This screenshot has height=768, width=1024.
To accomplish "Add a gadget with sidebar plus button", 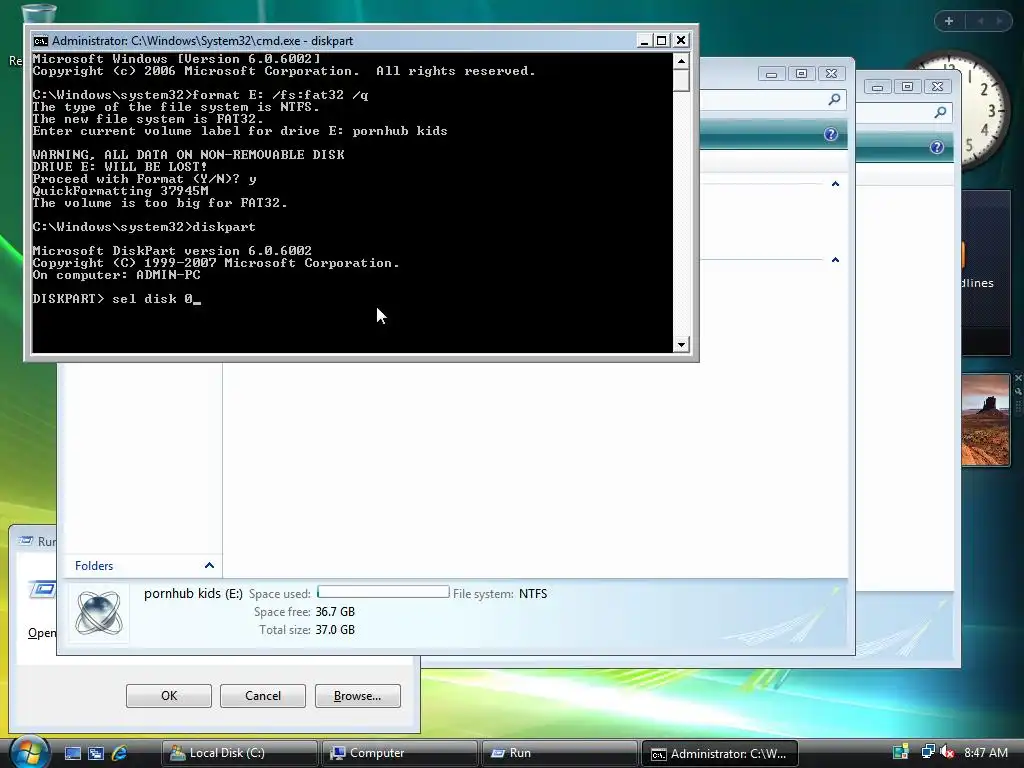I will [949, 21].
